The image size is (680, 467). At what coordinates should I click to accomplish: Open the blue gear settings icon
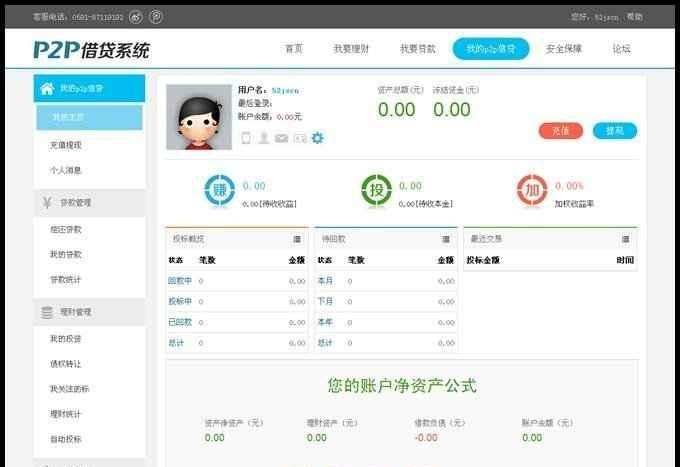318,138
